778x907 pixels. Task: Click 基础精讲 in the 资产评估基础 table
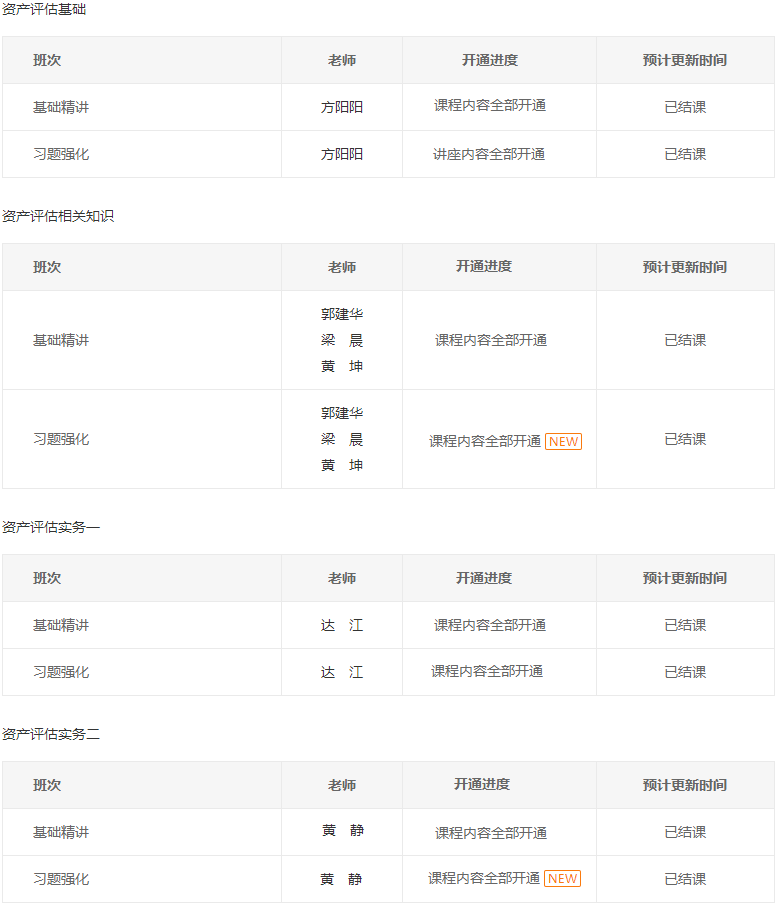pyautogui.click(x=61, y=107)
